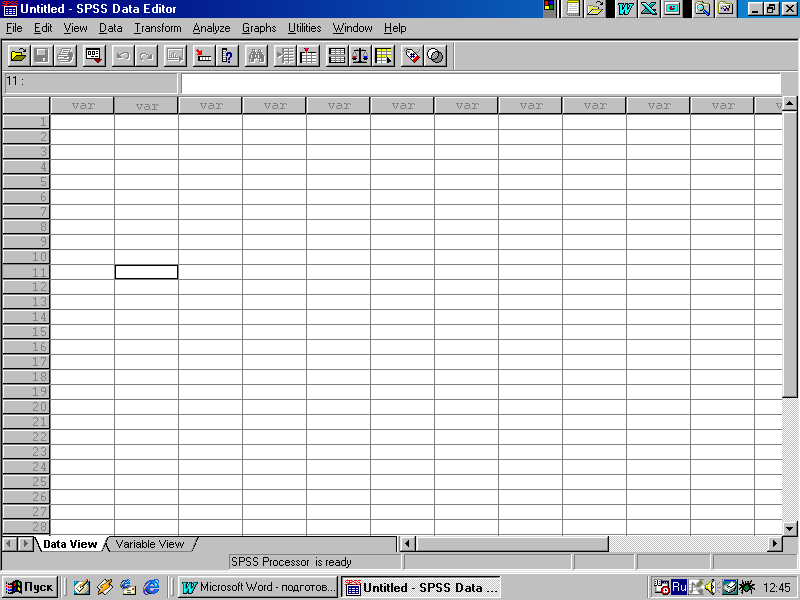Click the Redo arrow icon
800x600 pixels.
coord(146,56)
